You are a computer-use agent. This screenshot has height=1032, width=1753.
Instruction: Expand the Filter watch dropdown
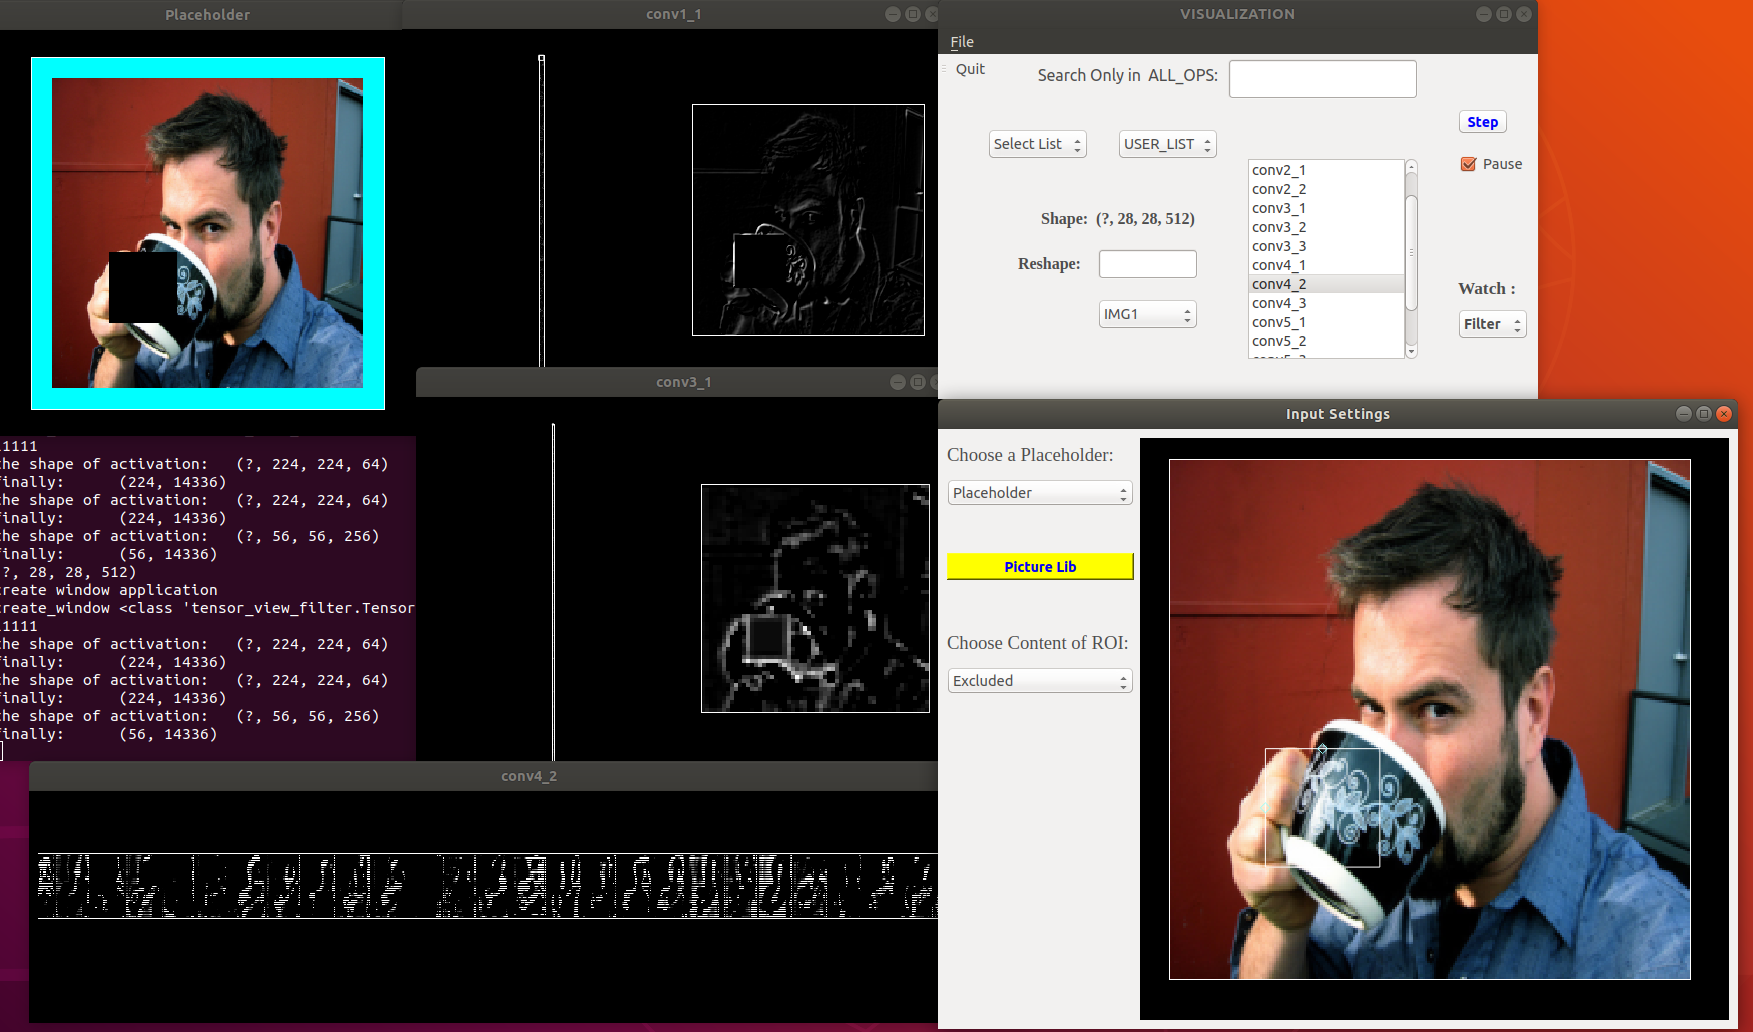tap(1492, 324)
